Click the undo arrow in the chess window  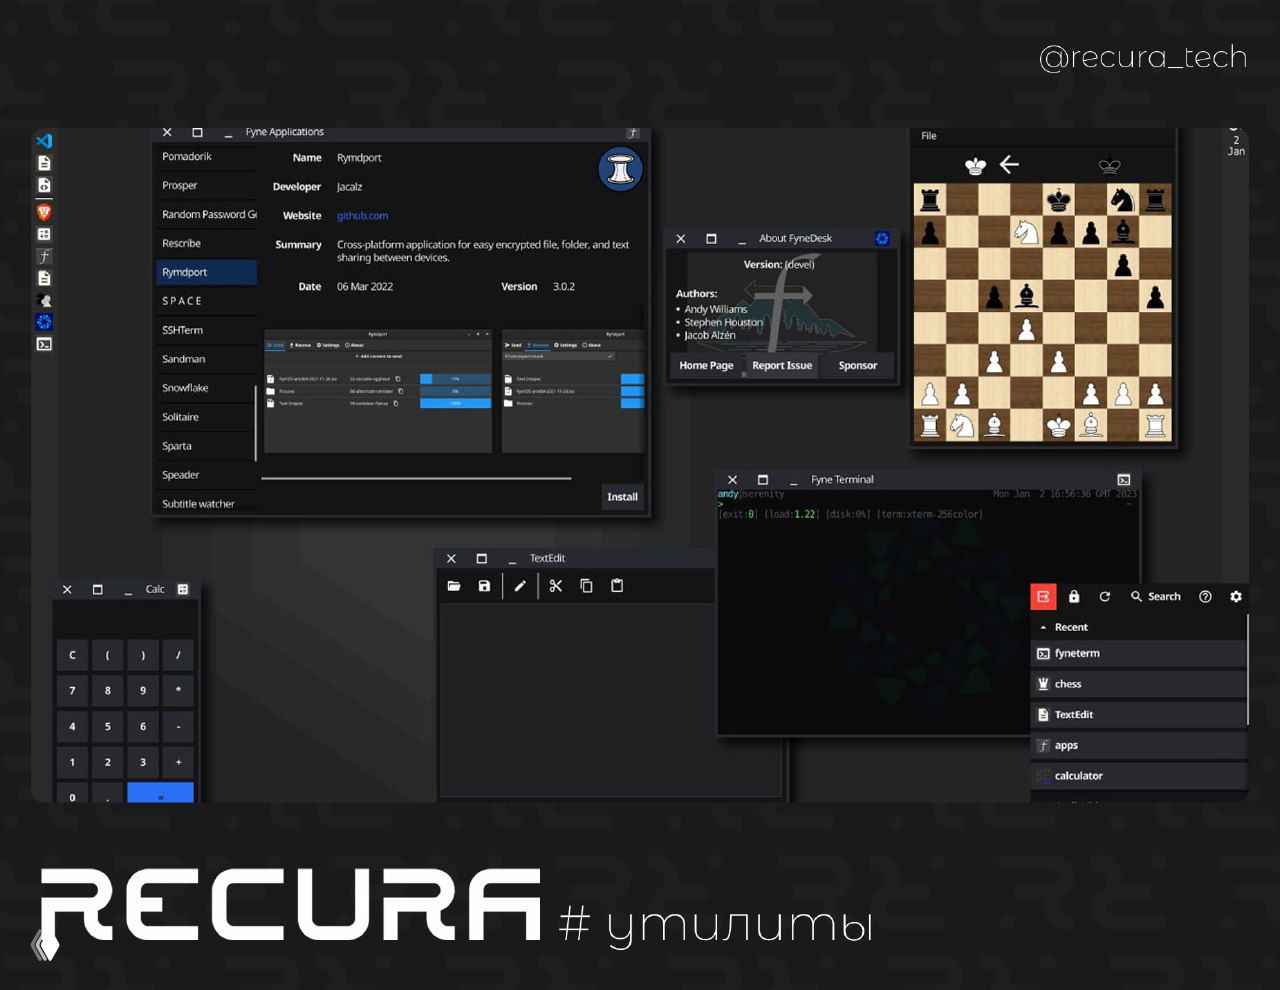[x=1009, y=164]
